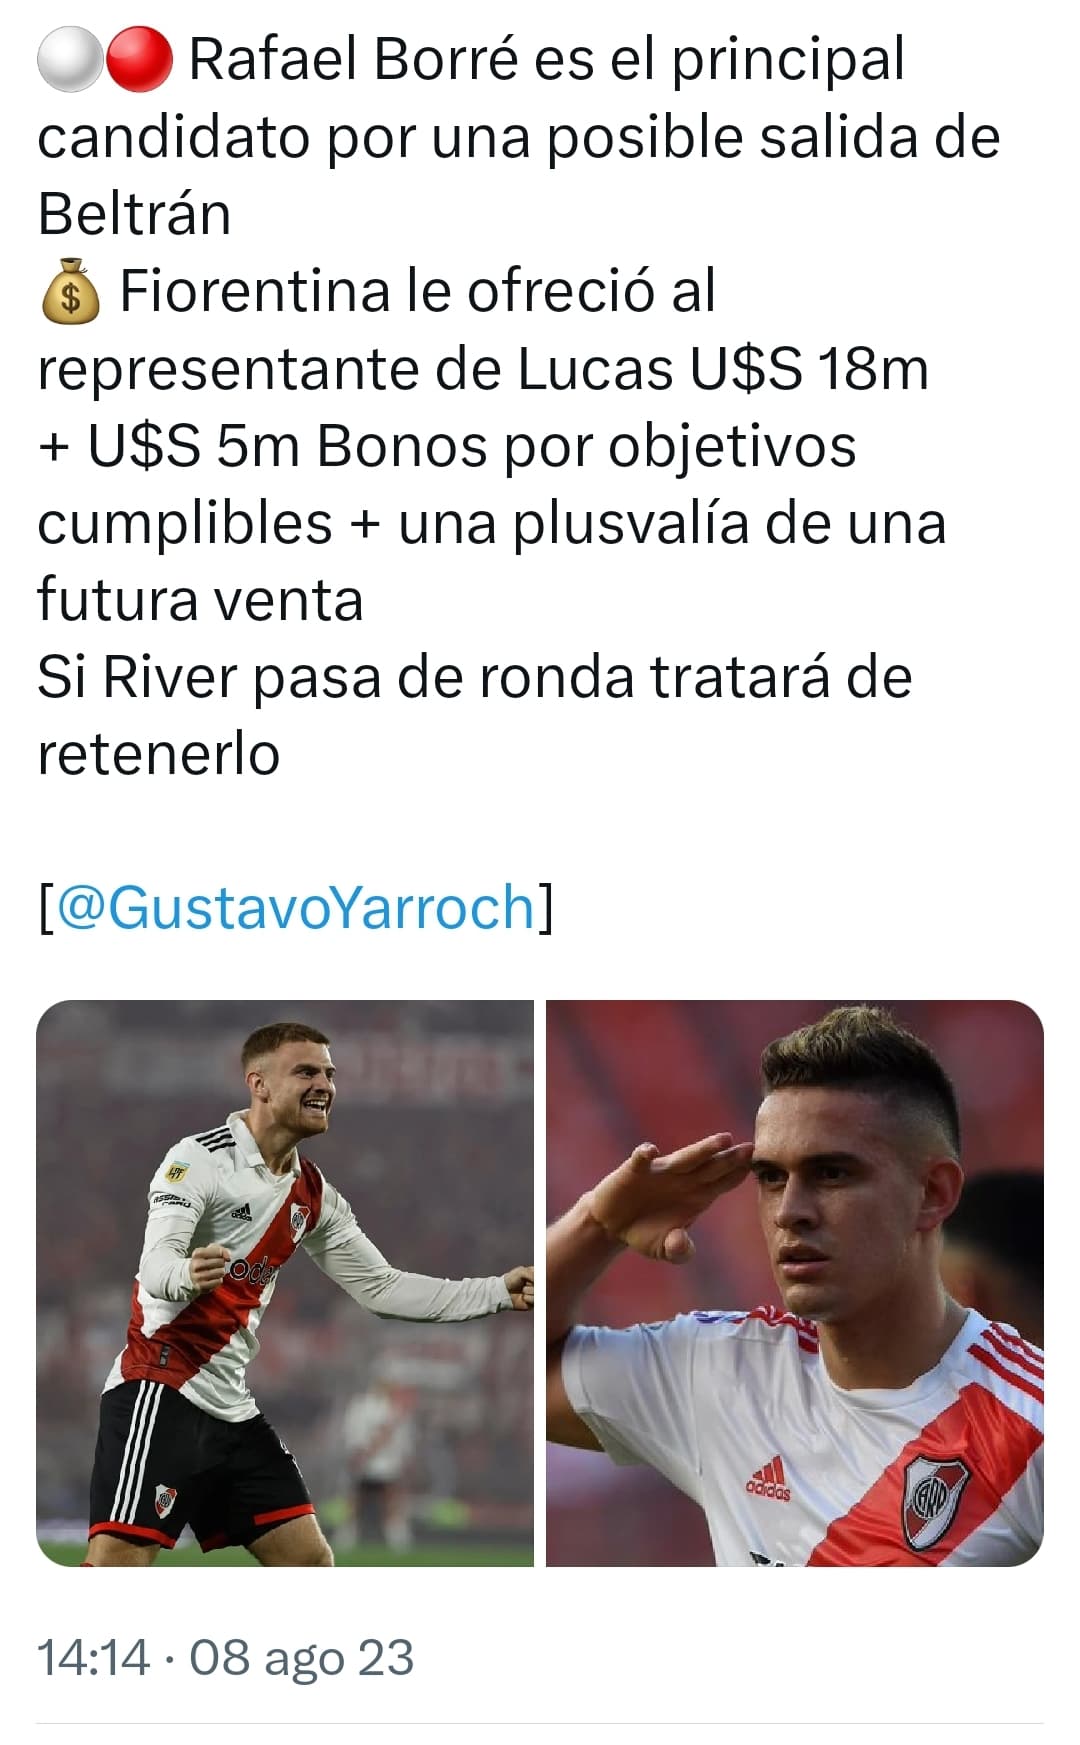Tap the word 'Beltrán' in tweet
This screenshot has height=1745, width=1080.
pyautogui.click(x=134, y=214)
